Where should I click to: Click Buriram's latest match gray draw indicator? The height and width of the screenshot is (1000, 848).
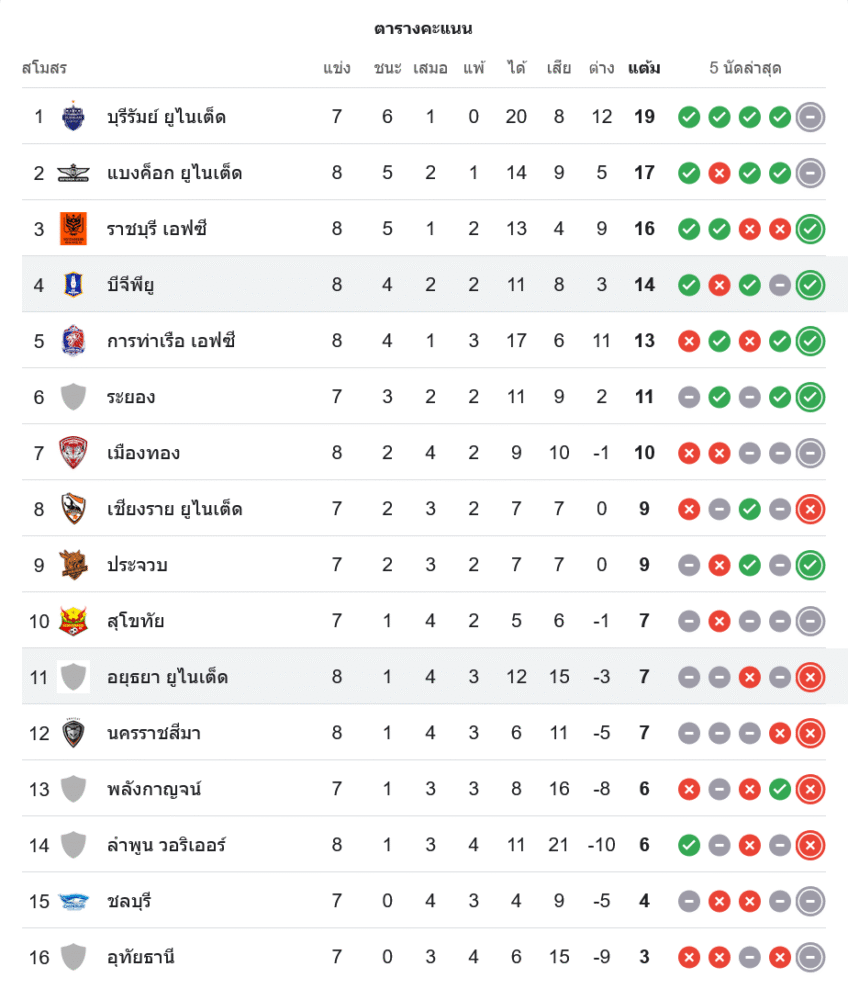[811, 117]
